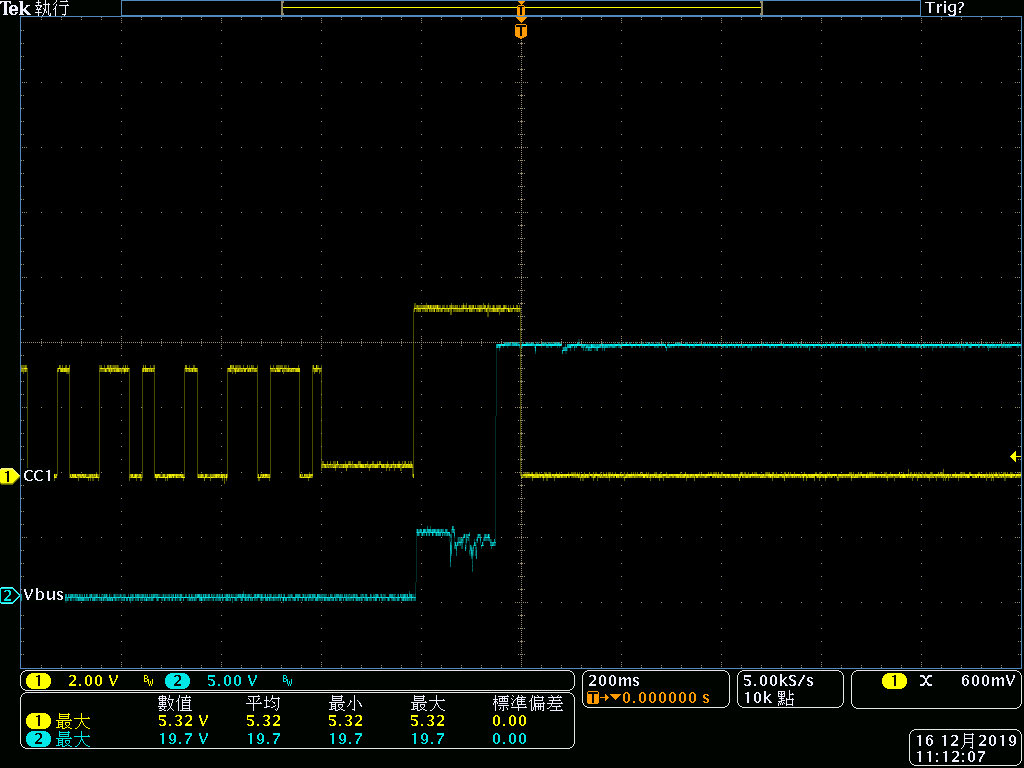1024x768 pixels.
Task: Click the 19.7 V channel 2 measurement value
Action: click(184, 739)
